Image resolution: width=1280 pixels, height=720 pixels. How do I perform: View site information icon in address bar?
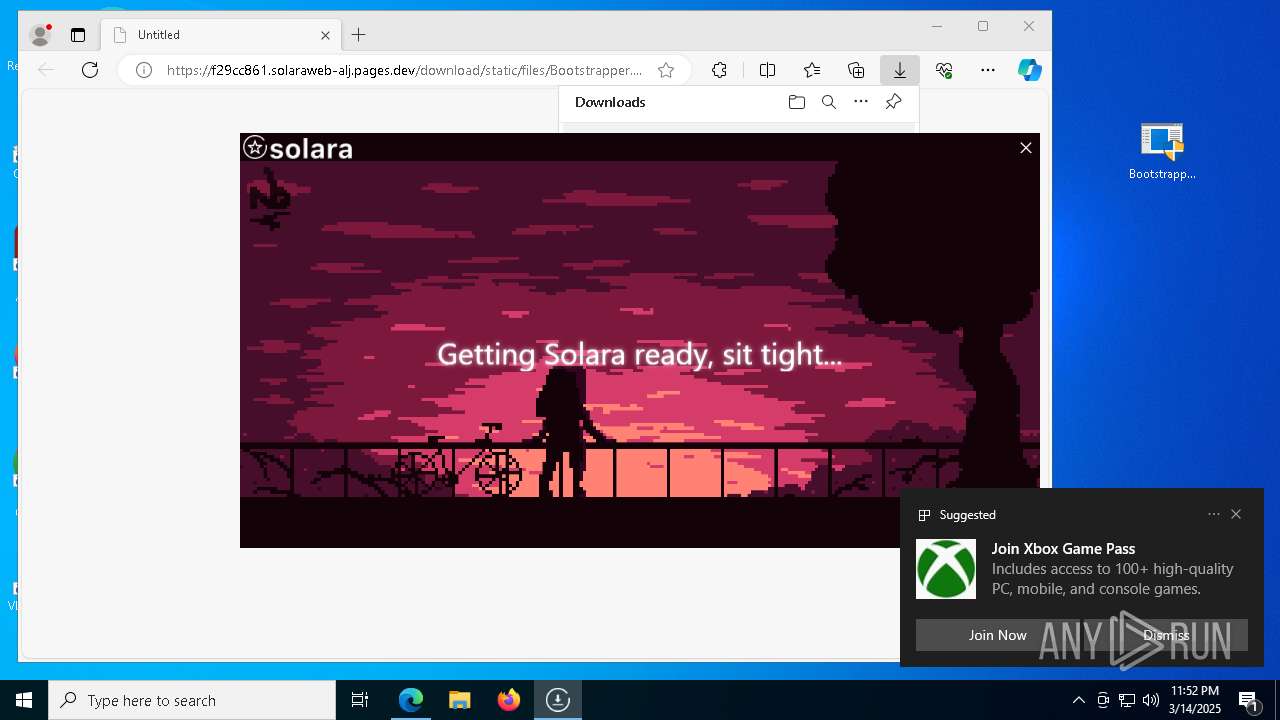tap(144, 70)
